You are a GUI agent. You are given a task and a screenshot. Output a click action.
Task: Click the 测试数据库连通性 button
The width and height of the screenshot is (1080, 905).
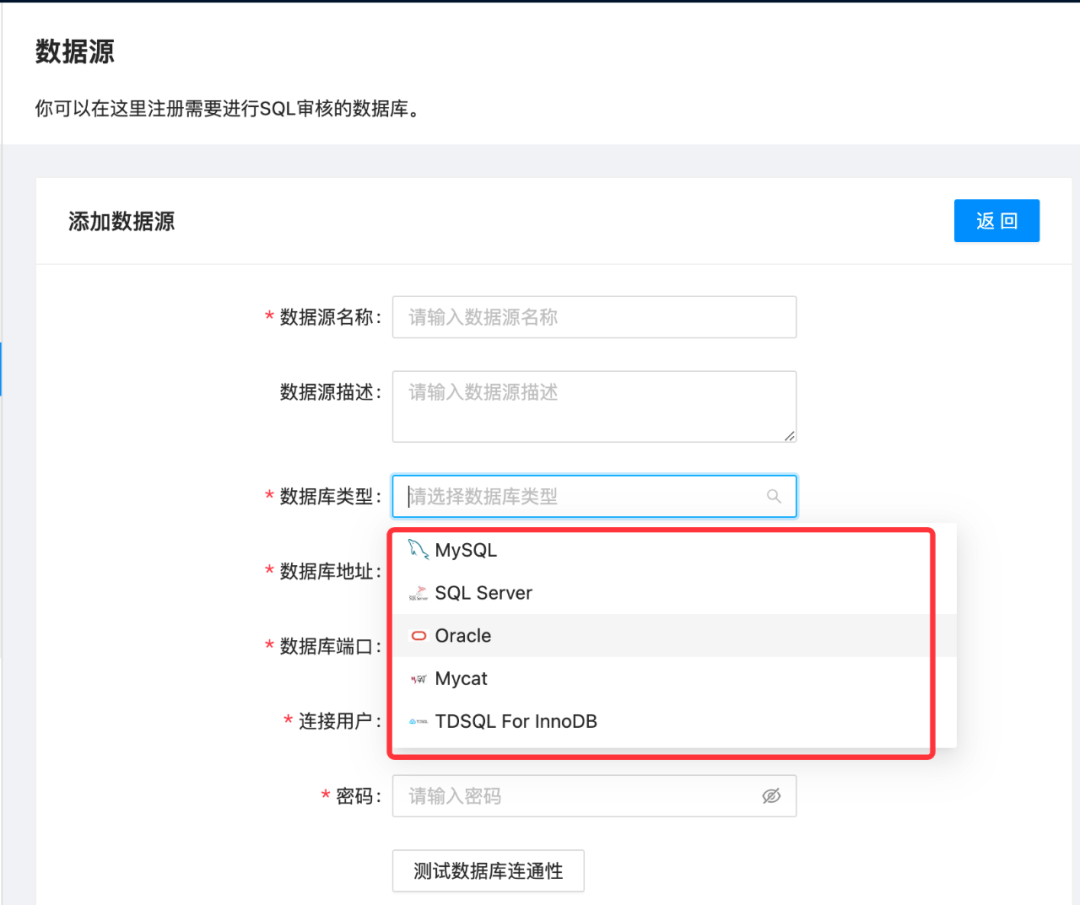tap(488, 871)
